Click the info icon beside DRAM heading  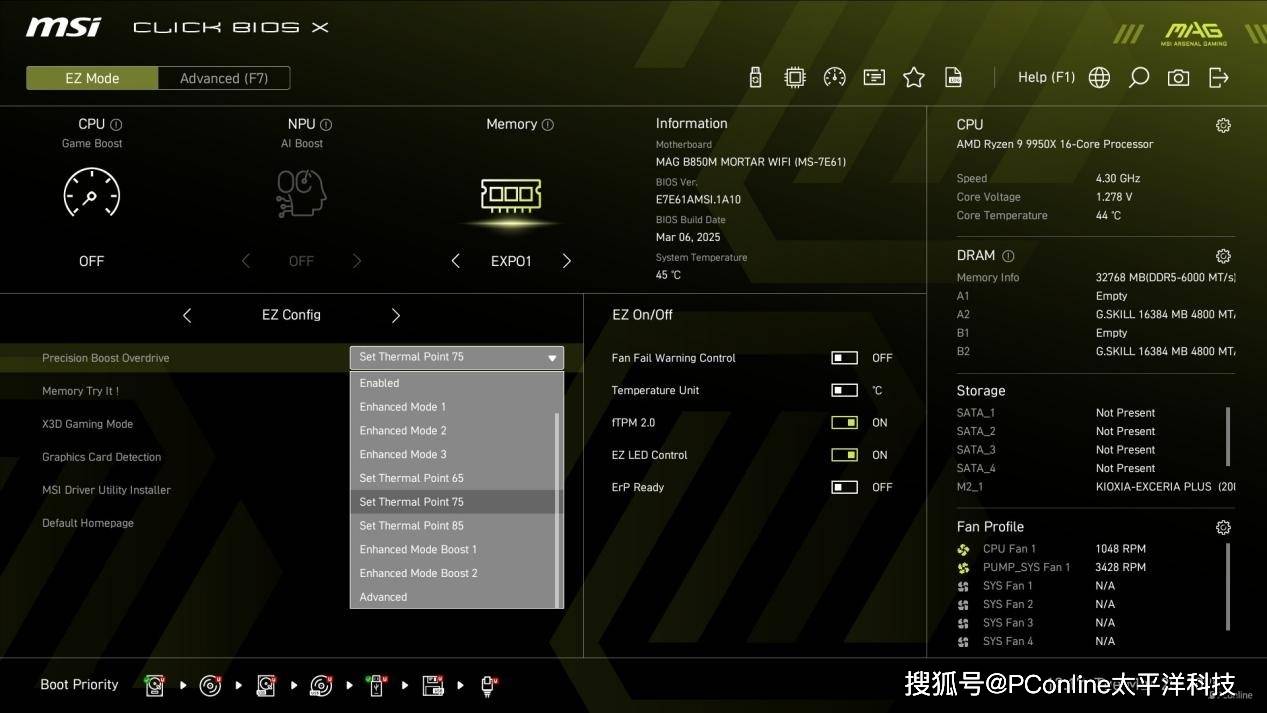1008,256
